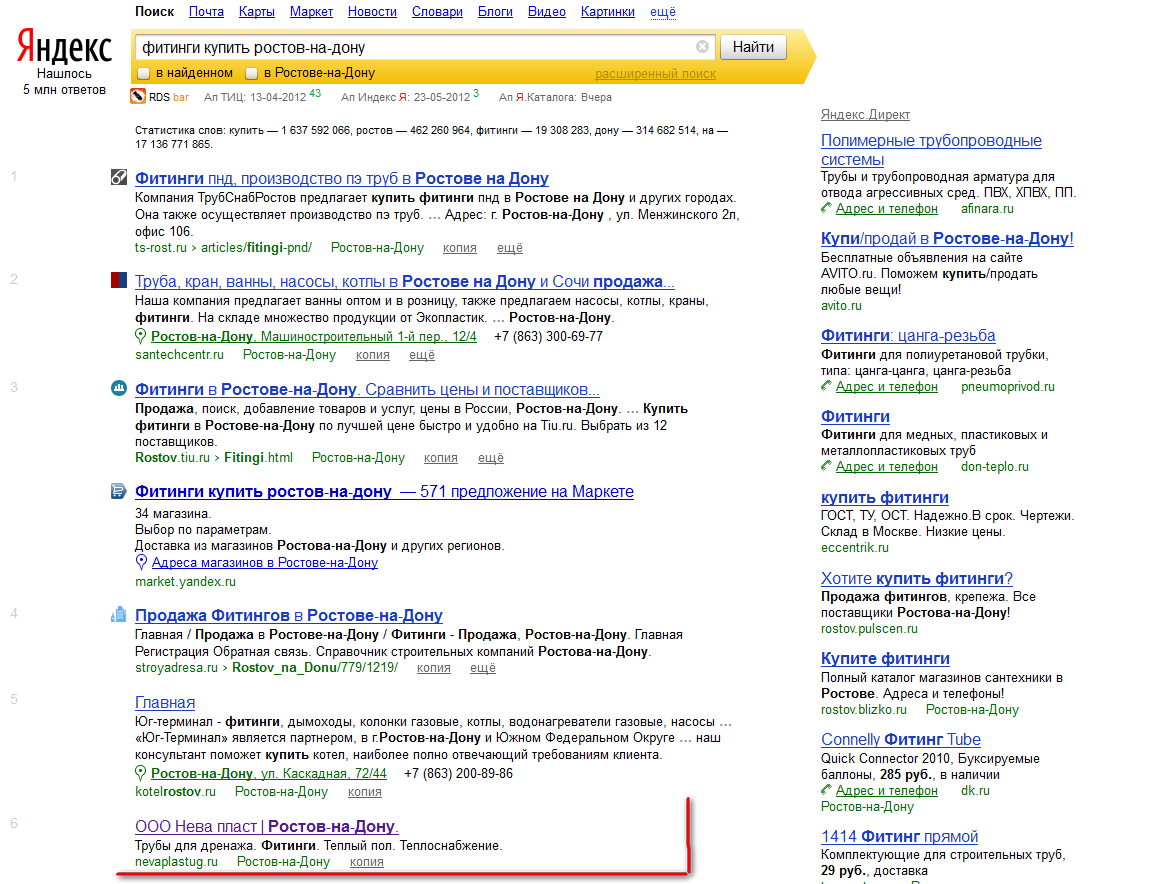1156x884 pixels.
Task: Enable the 'в Ростове-На-Дону' checkbox
Action: pyautogui.click(x=251, y=73)
